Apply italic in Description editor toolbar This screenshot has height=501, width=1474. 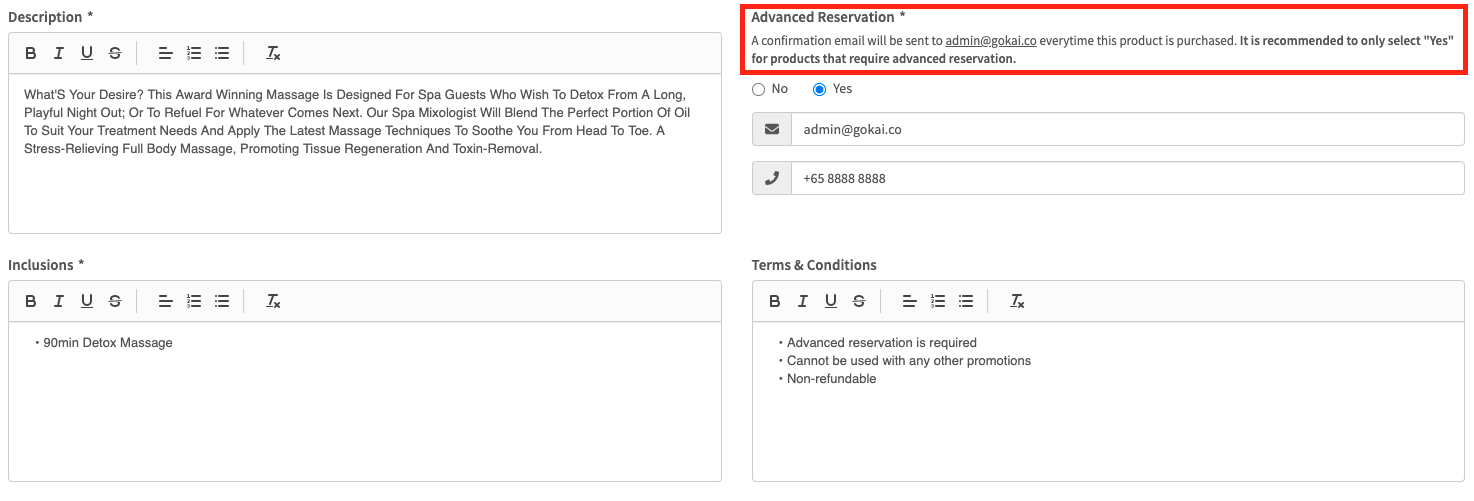pyautogui.click(x=59, y=53)
